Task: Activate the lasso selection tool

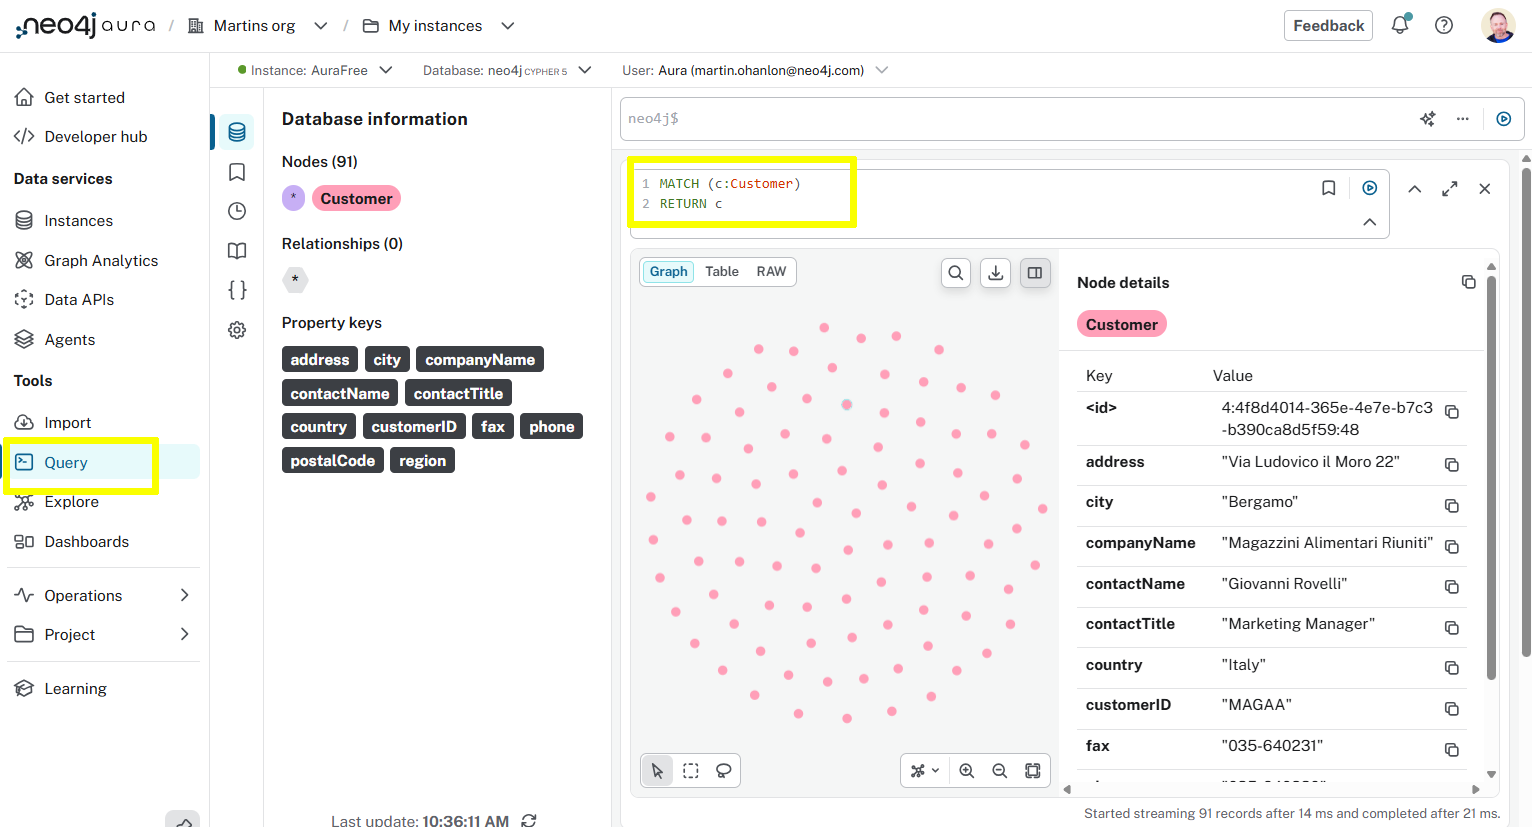Action: click(x=723, y=770)
